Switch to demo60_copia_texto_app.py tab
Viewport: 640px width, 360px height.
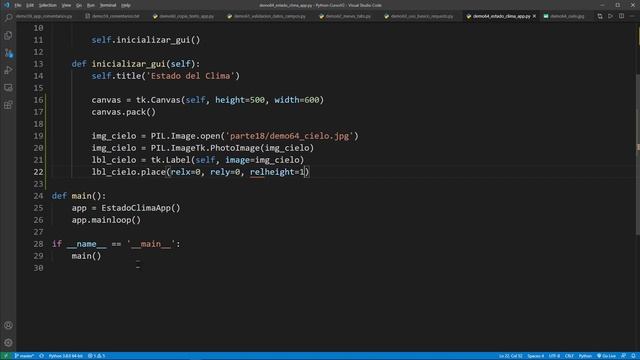point(183,16)
